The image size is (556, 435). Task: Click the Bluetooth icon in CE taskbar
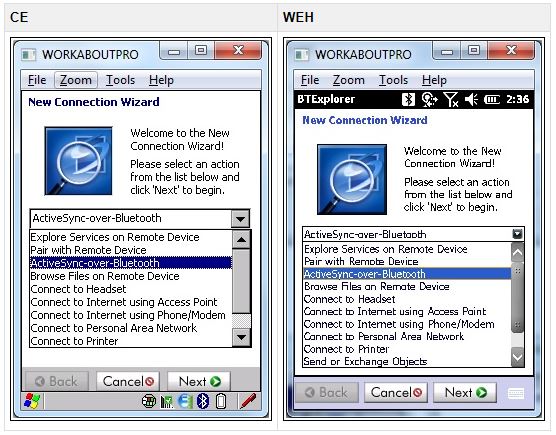point(203,401)
